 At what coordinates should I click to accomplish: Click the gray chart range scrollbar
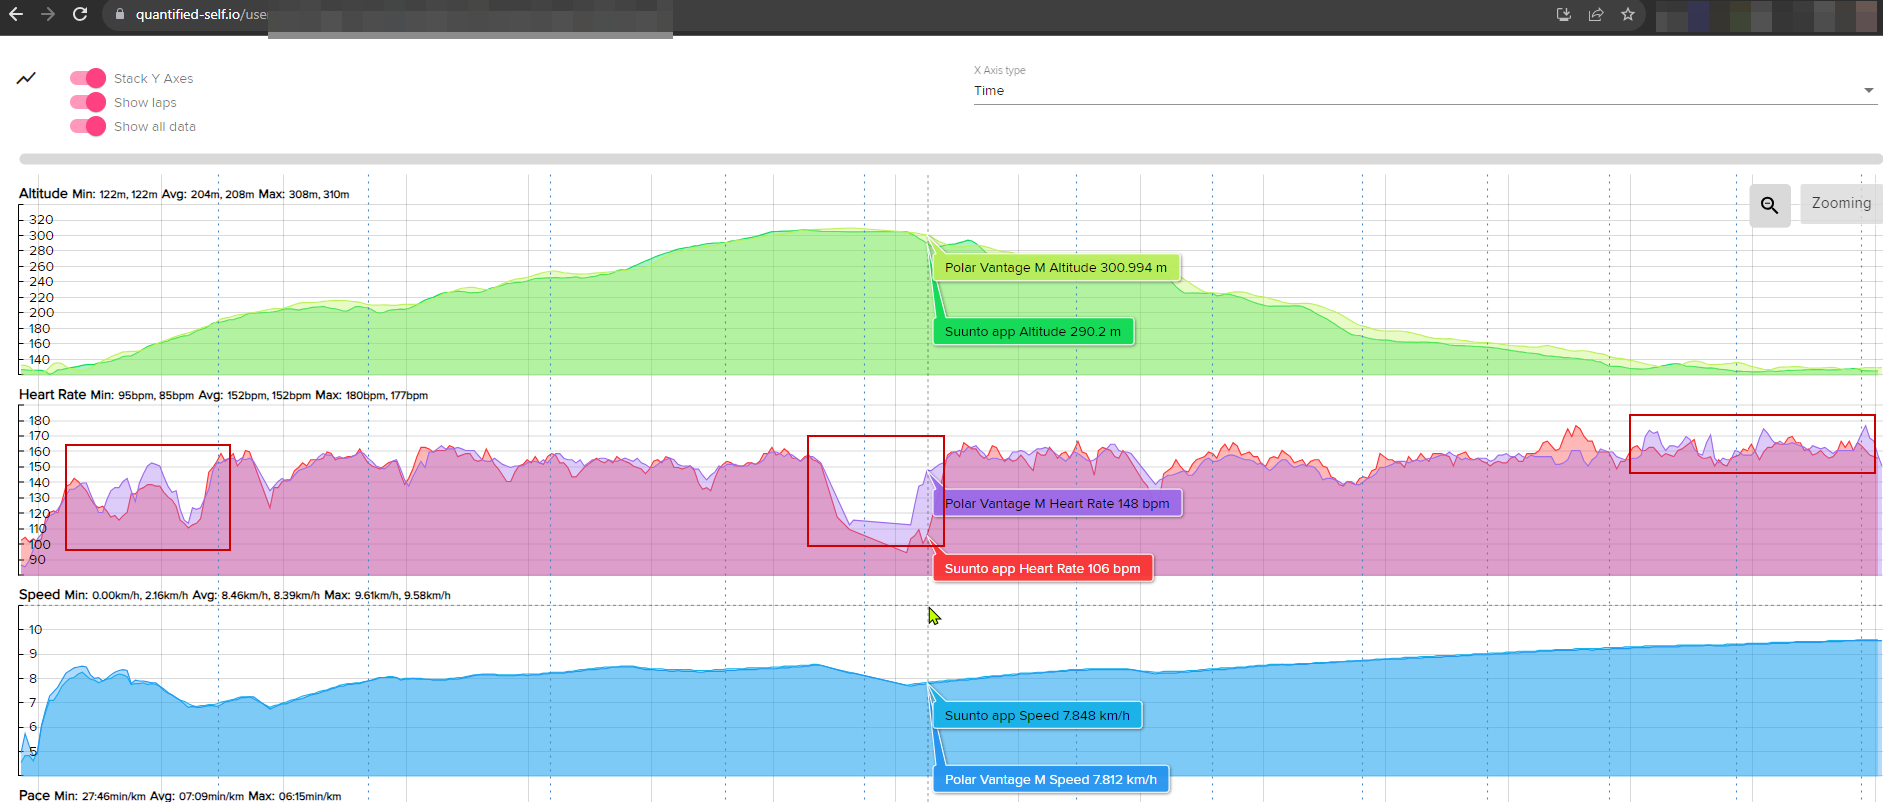(x=950, y=159)
